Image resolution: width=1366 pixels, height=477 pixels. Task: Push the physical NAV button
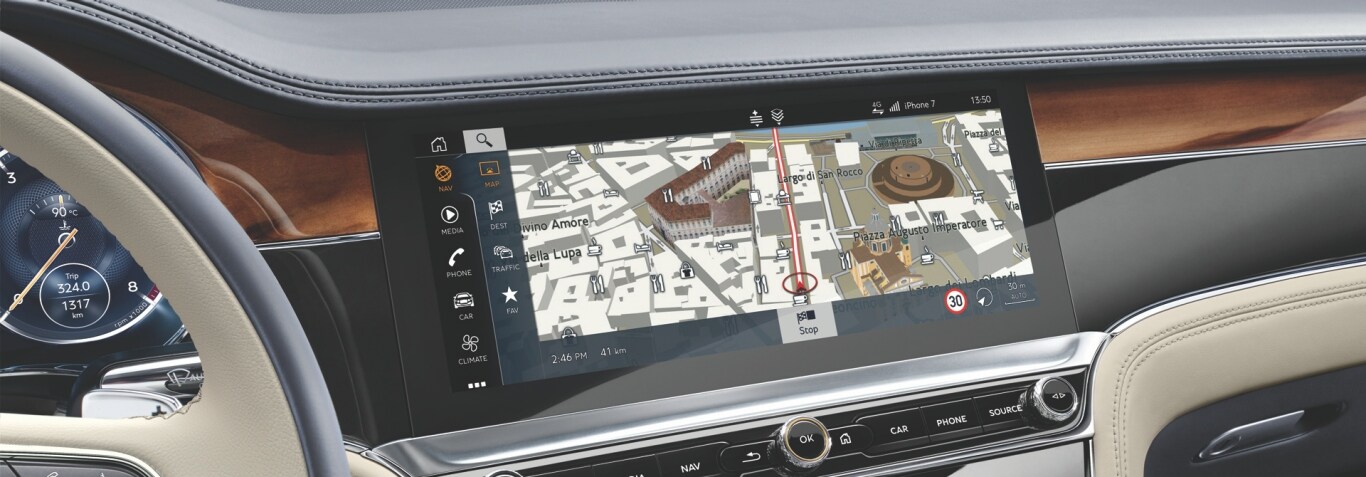click(x=692, y=467)
